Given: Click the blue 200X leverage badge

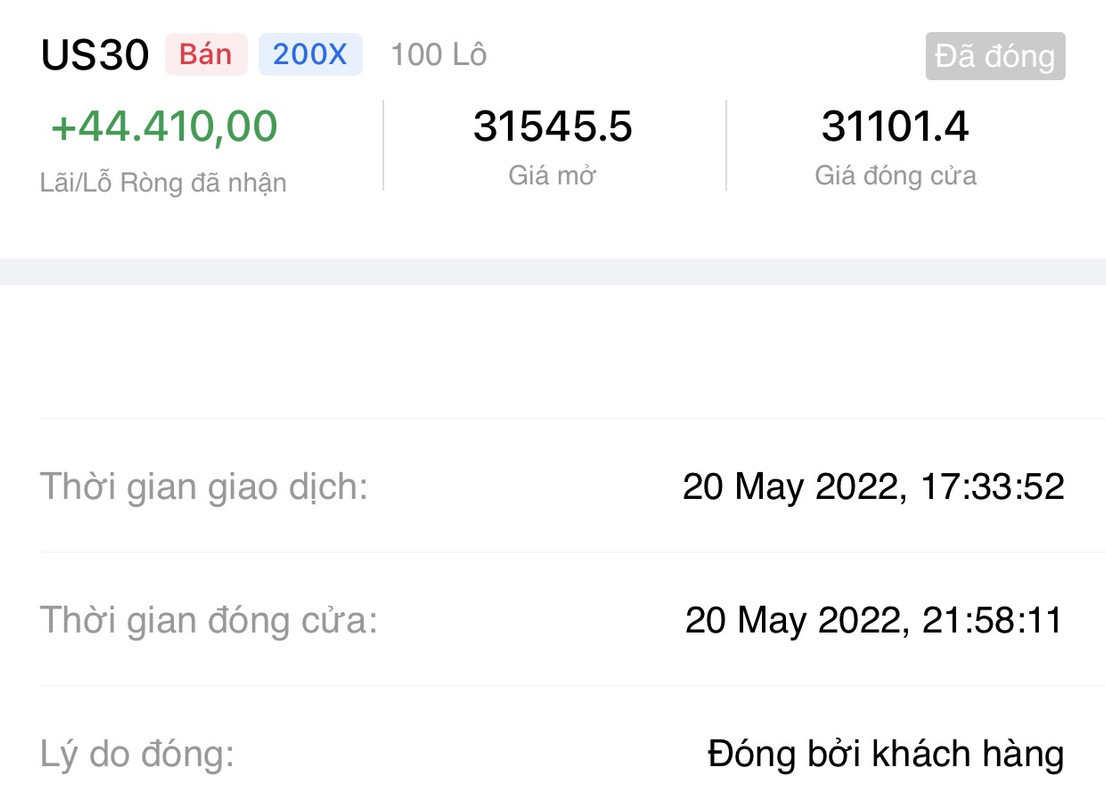Looking at the screenshot, I should [310, 55].
